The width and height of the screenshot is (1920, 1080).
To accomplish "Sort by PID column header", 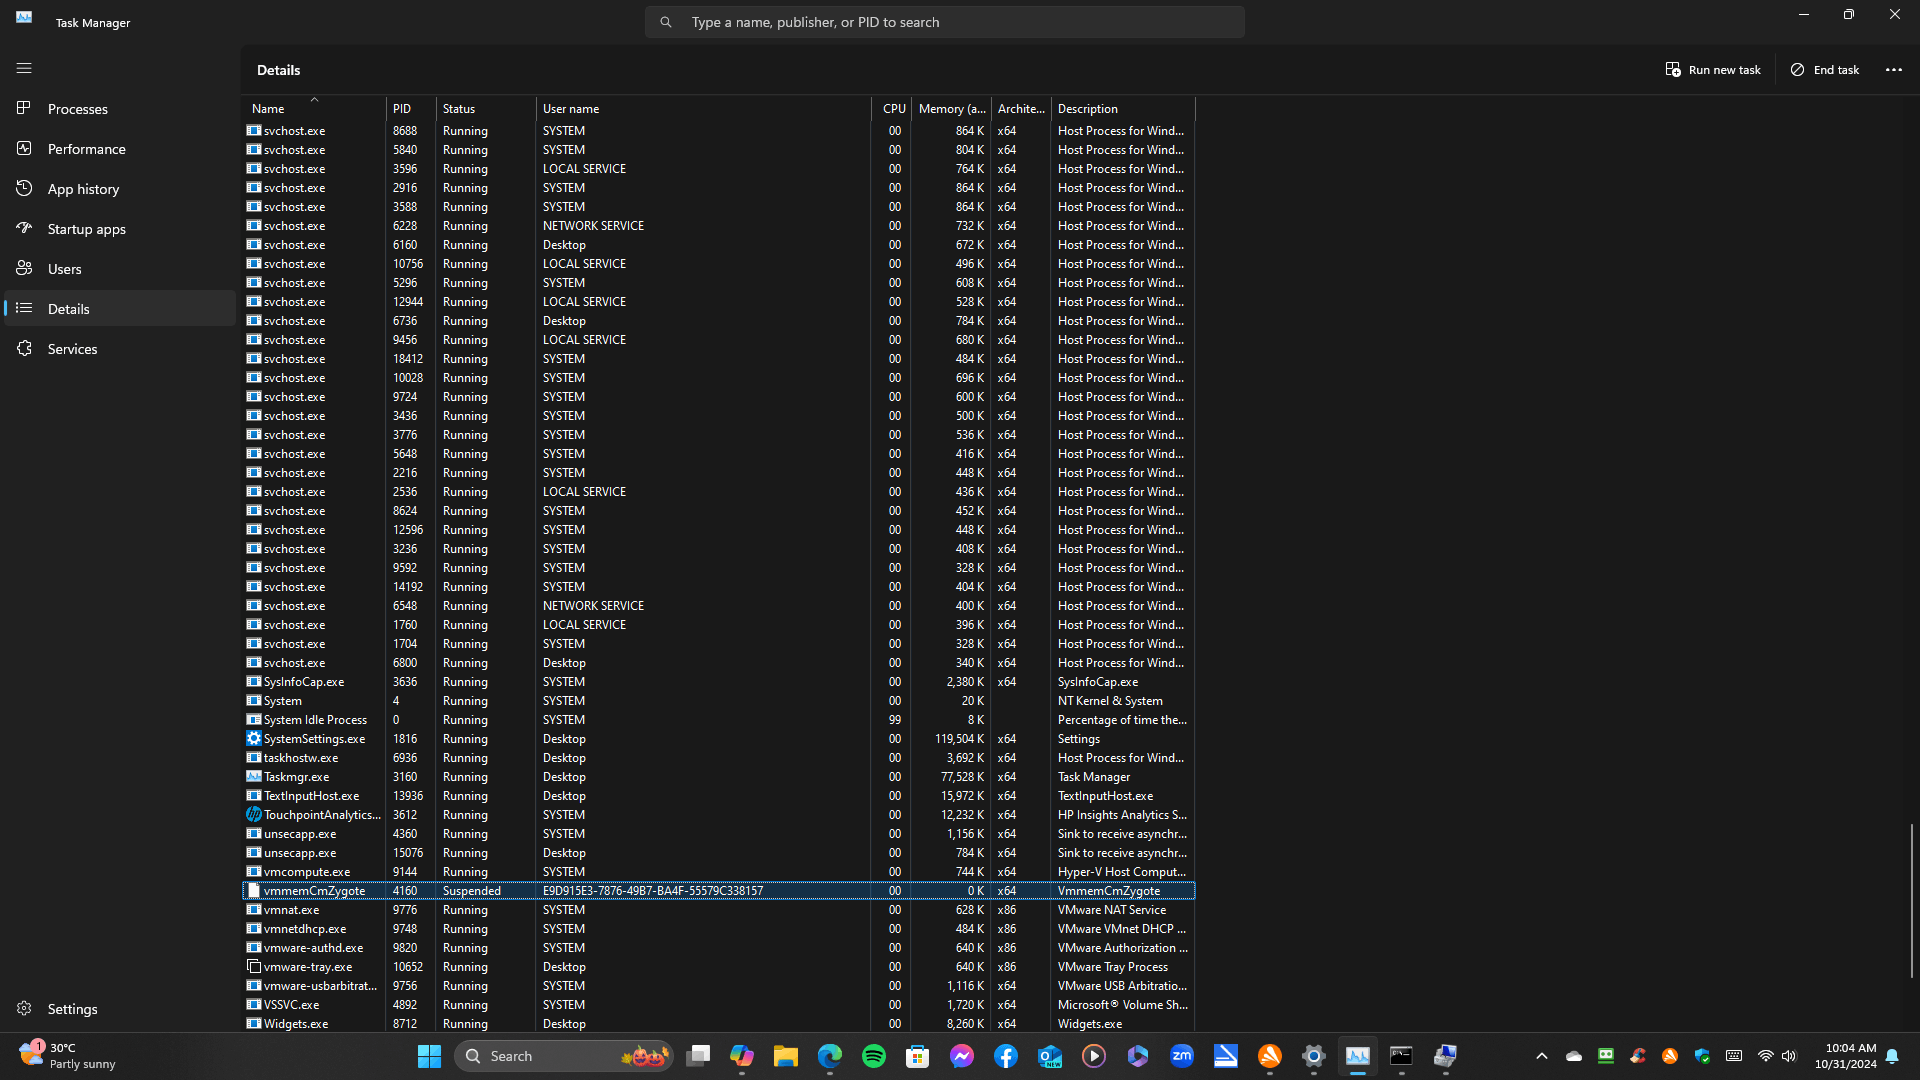I will [411, 109].
